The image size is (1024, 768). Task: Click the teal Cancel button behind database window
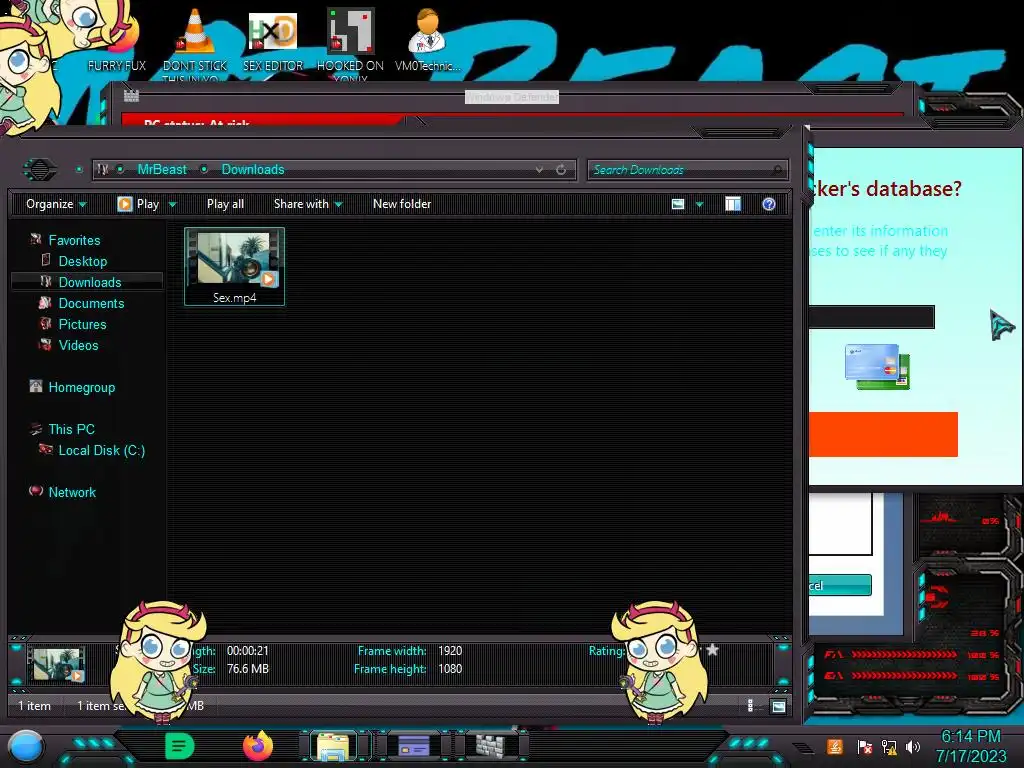pyautogui.click(x=840, y=585)
